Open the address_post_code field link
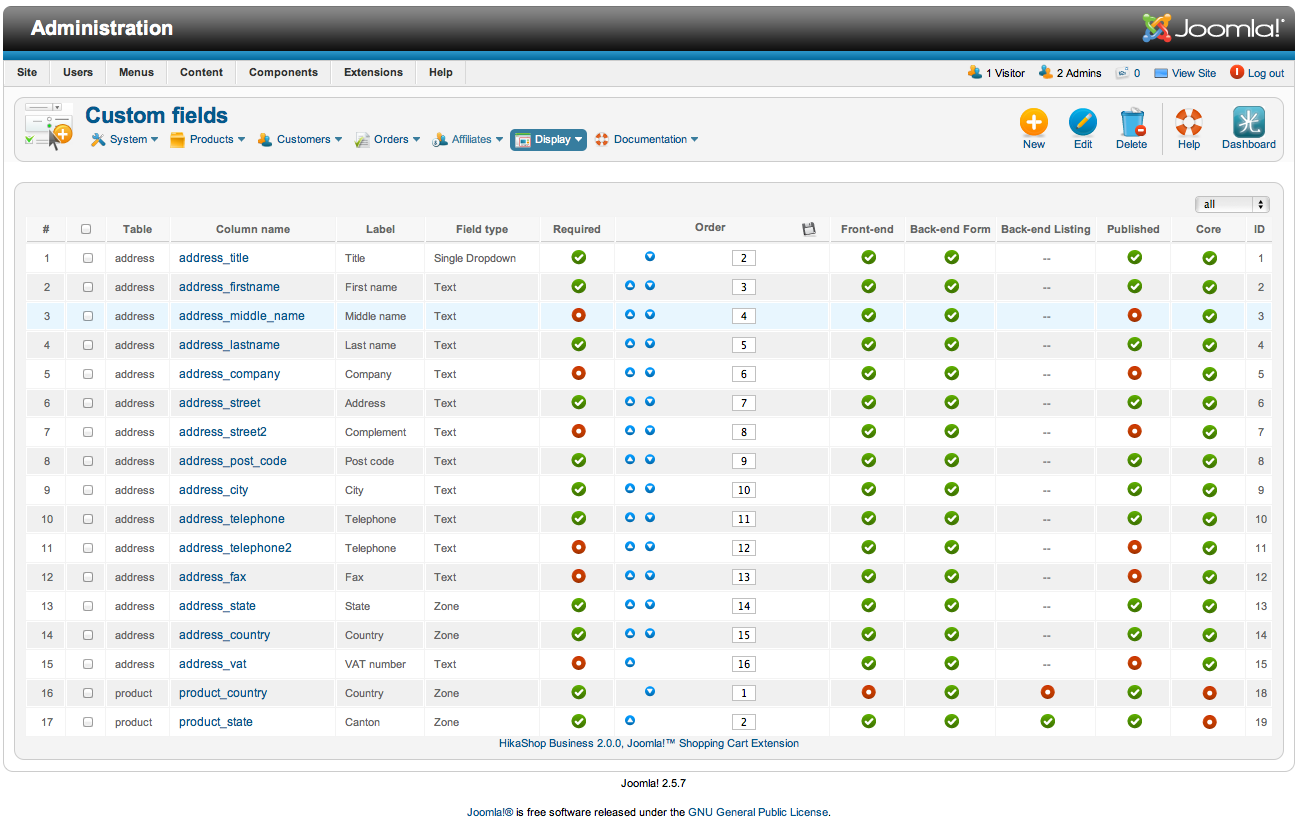The width and height of the screenshot is (1304, 829). pyautogui.click(x=233, y=461)
